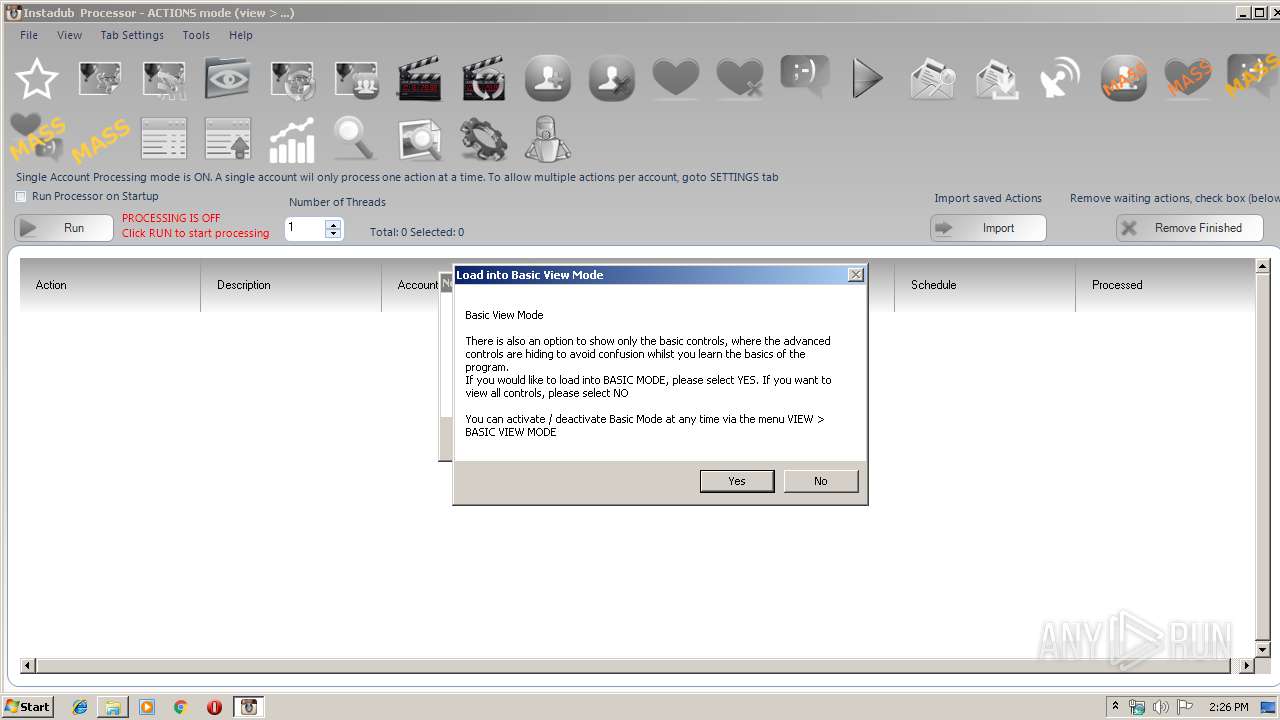Click the plain heart (like) icon
Image resolution: width=1280 pixels, height=720 pixels.
coord(676,78)
